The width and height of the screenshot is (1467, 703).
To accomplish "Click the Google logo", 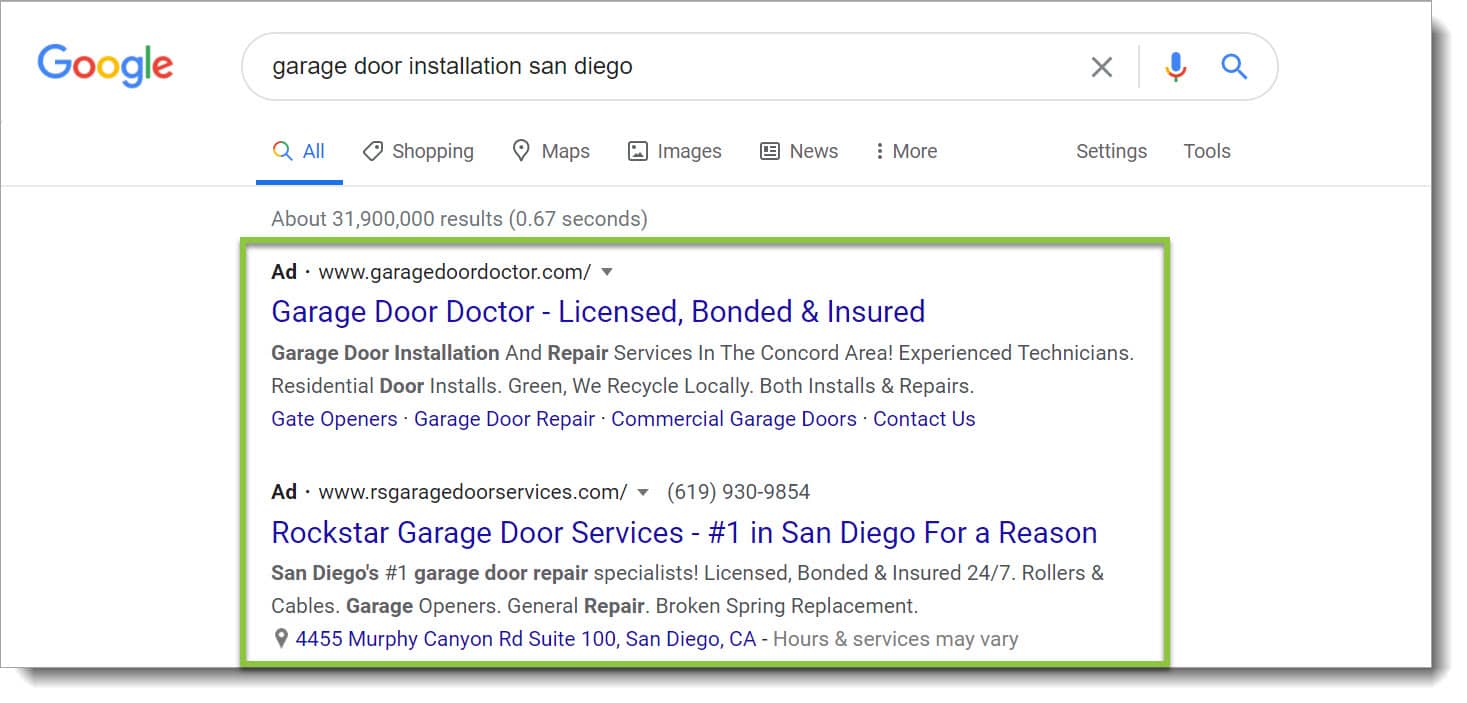I will [105, 65].
